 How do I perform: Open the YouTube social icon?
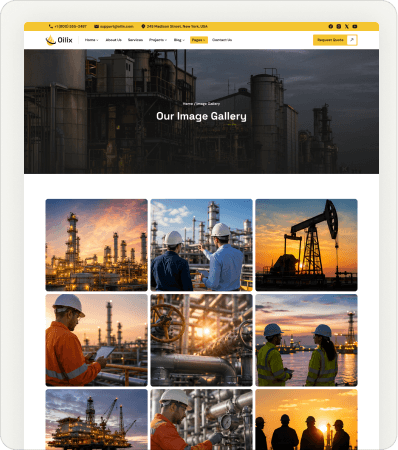coord(355,26)
